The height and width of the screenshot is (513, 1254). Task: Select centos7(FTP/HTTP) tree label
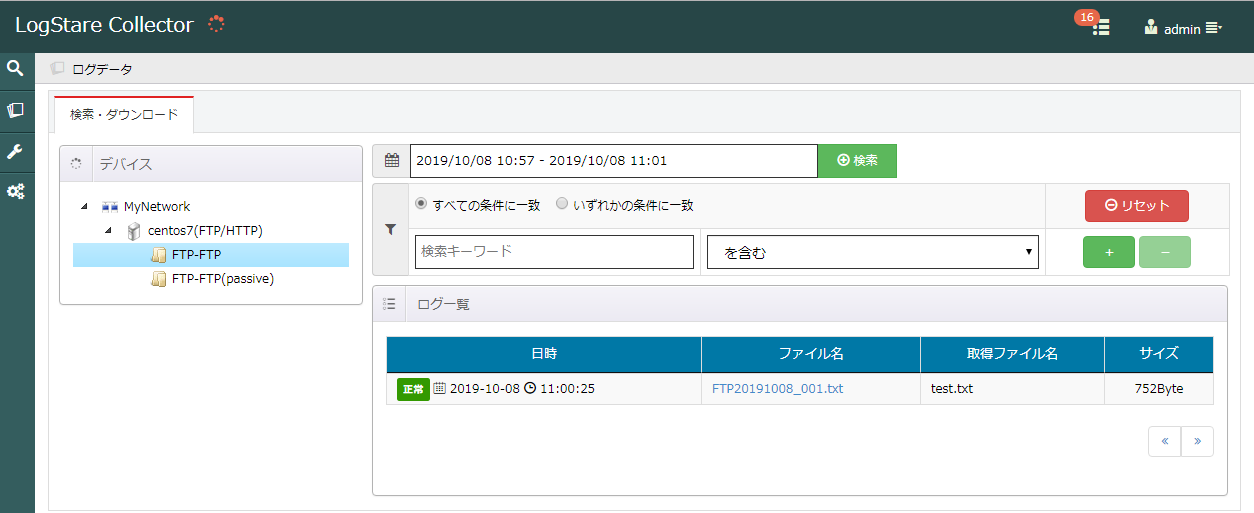(205, 231)
